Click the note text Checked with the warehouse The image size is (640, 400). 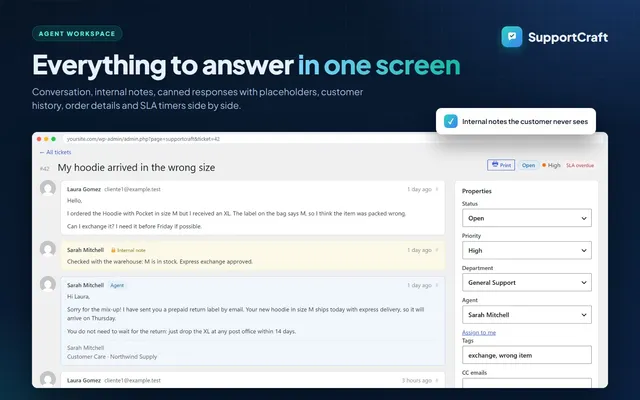[x=160, y=262]
